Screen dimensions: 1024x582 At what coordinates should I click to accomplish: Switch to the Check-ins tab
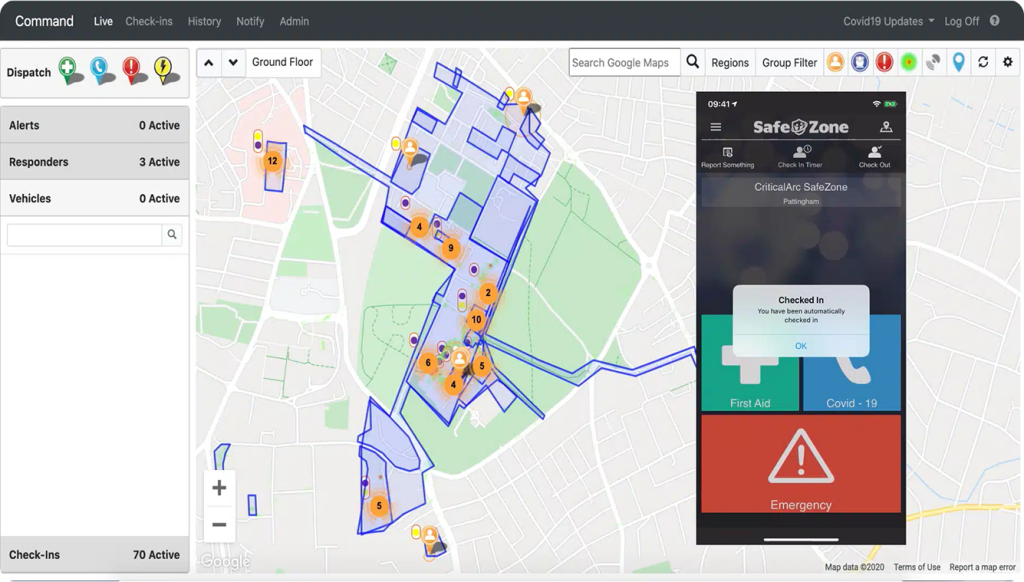pos(149,21)
